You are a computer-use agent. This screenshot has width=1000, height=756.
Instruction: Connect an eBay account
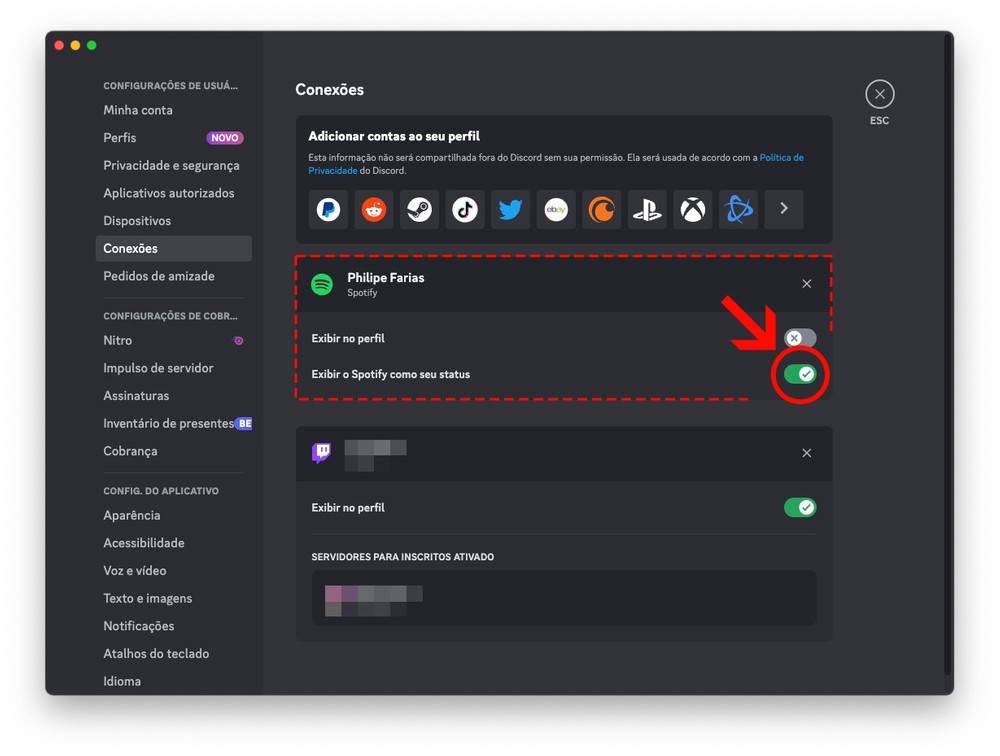[x=556, y=209]
